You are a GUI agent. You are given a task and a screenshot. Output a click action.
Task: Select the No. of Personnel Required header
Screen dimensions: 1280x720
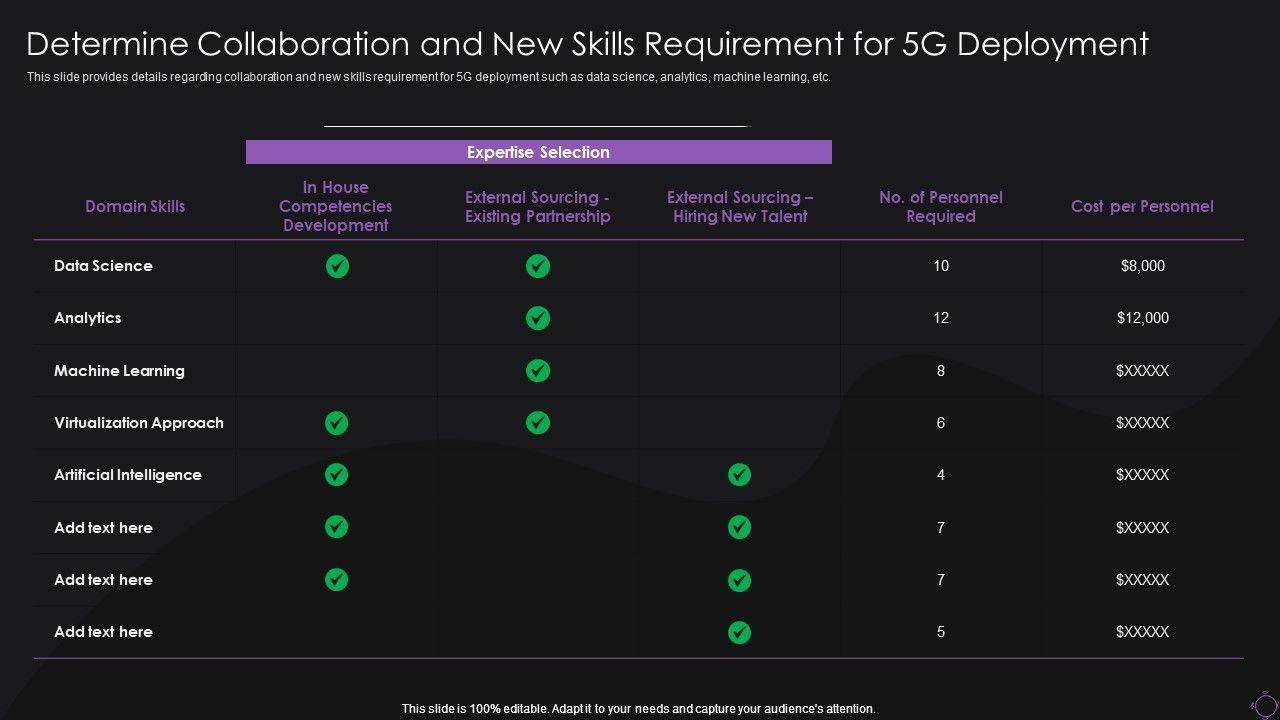(940, 207)
